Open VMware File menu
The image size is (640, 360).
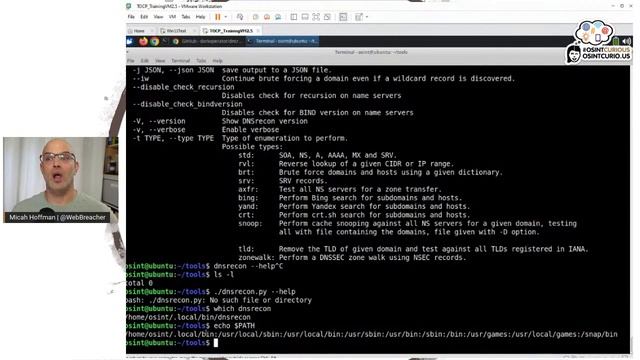click(131, 17)
